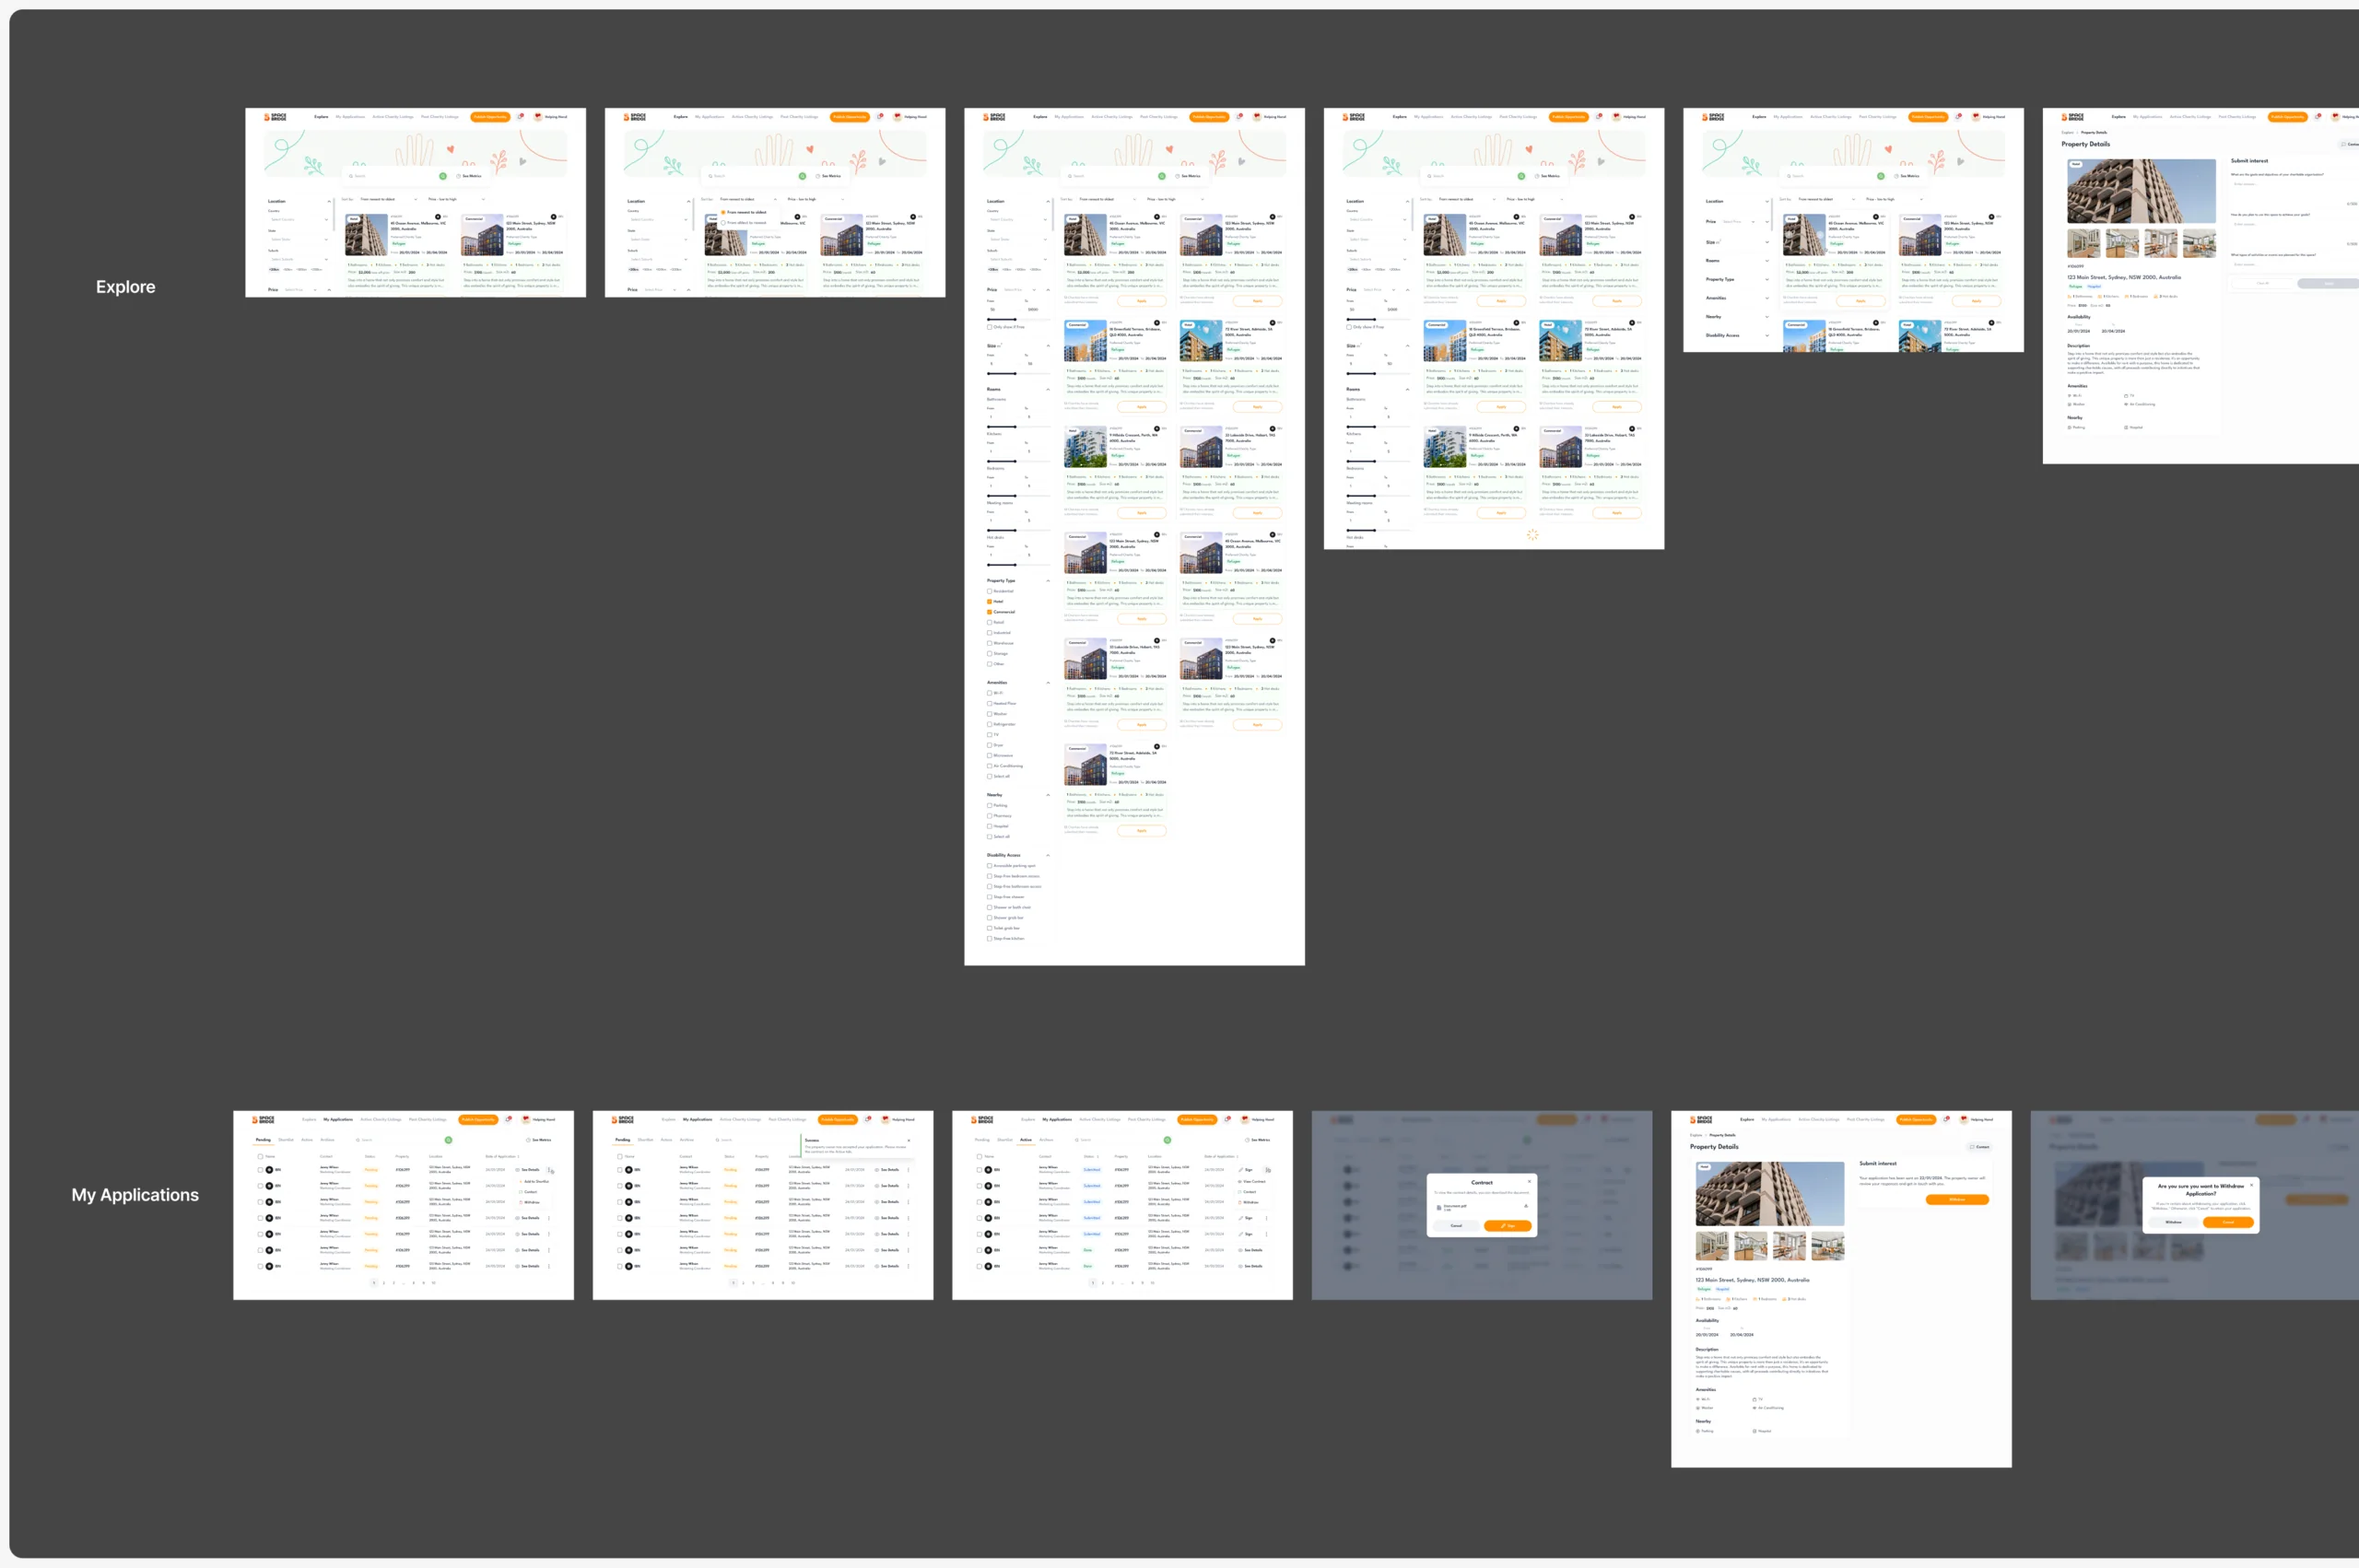Open main building photo in Withdraw Property Details frame
2359x1568 pixels.
1769,1194
